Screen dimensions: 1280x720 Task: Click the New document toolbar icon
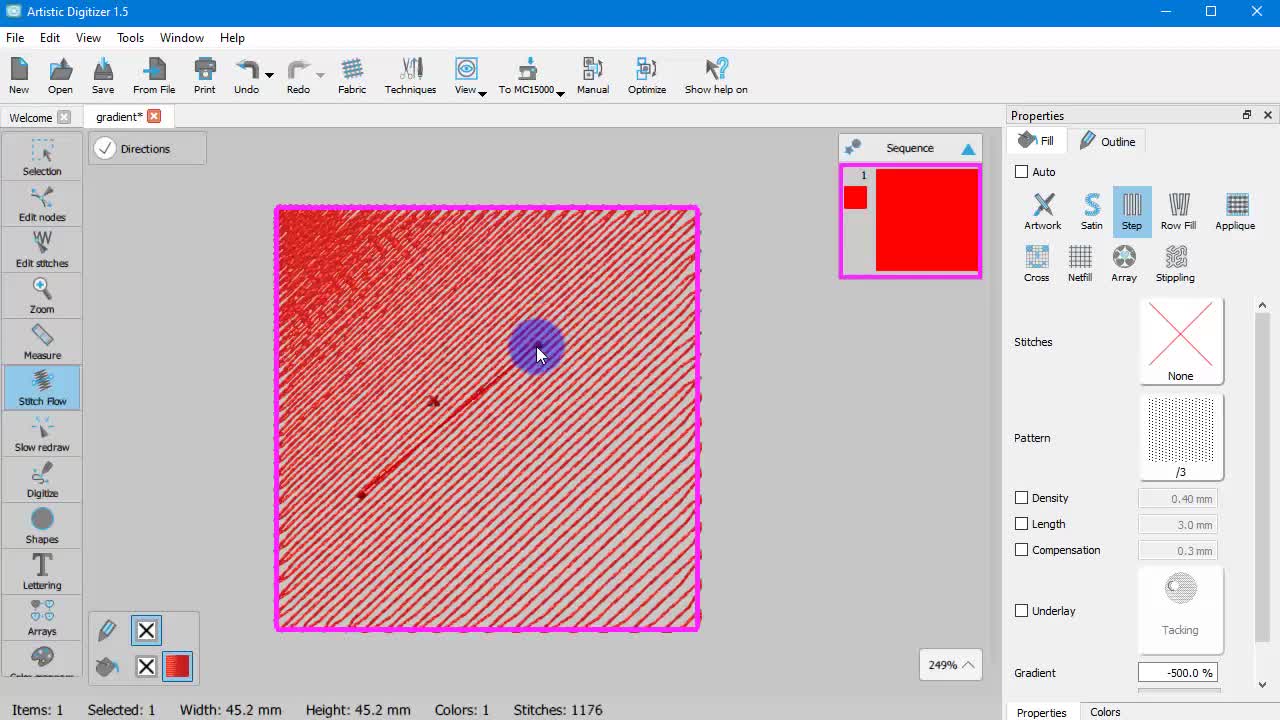click(19, 76)
